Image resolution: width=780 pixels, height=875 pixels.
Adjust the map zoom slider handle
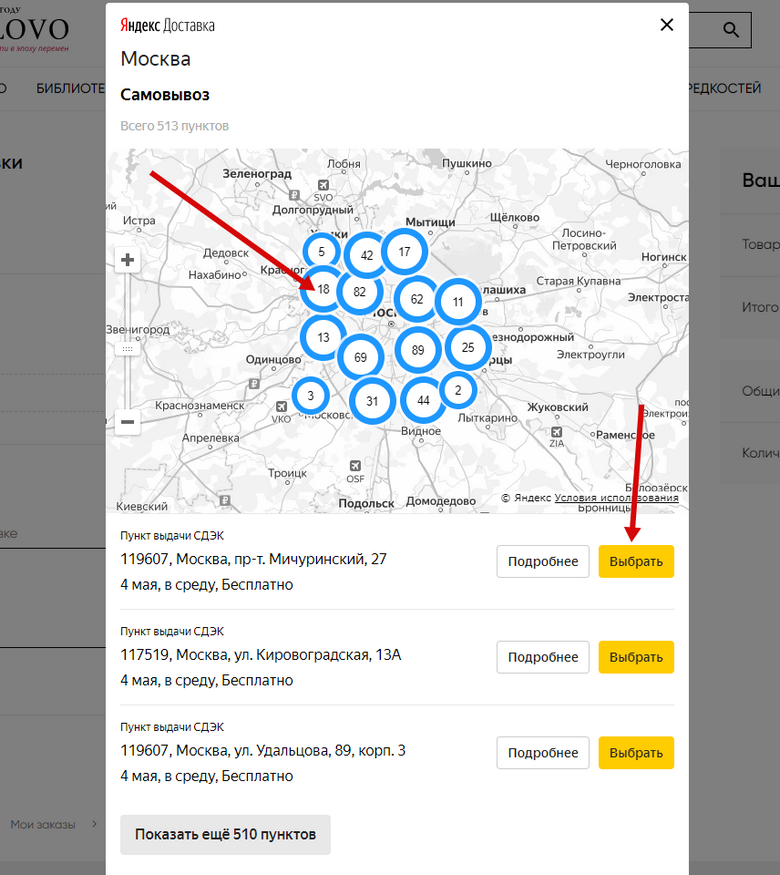pos(127,349)
